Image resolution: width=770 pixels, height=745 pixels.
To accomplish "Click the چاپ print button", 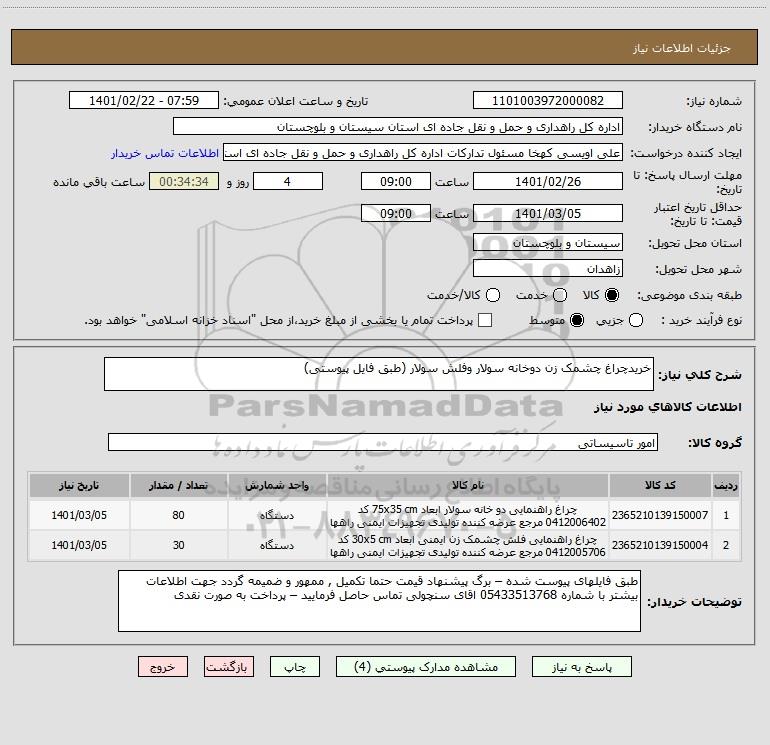I will [x=295, y=667].
